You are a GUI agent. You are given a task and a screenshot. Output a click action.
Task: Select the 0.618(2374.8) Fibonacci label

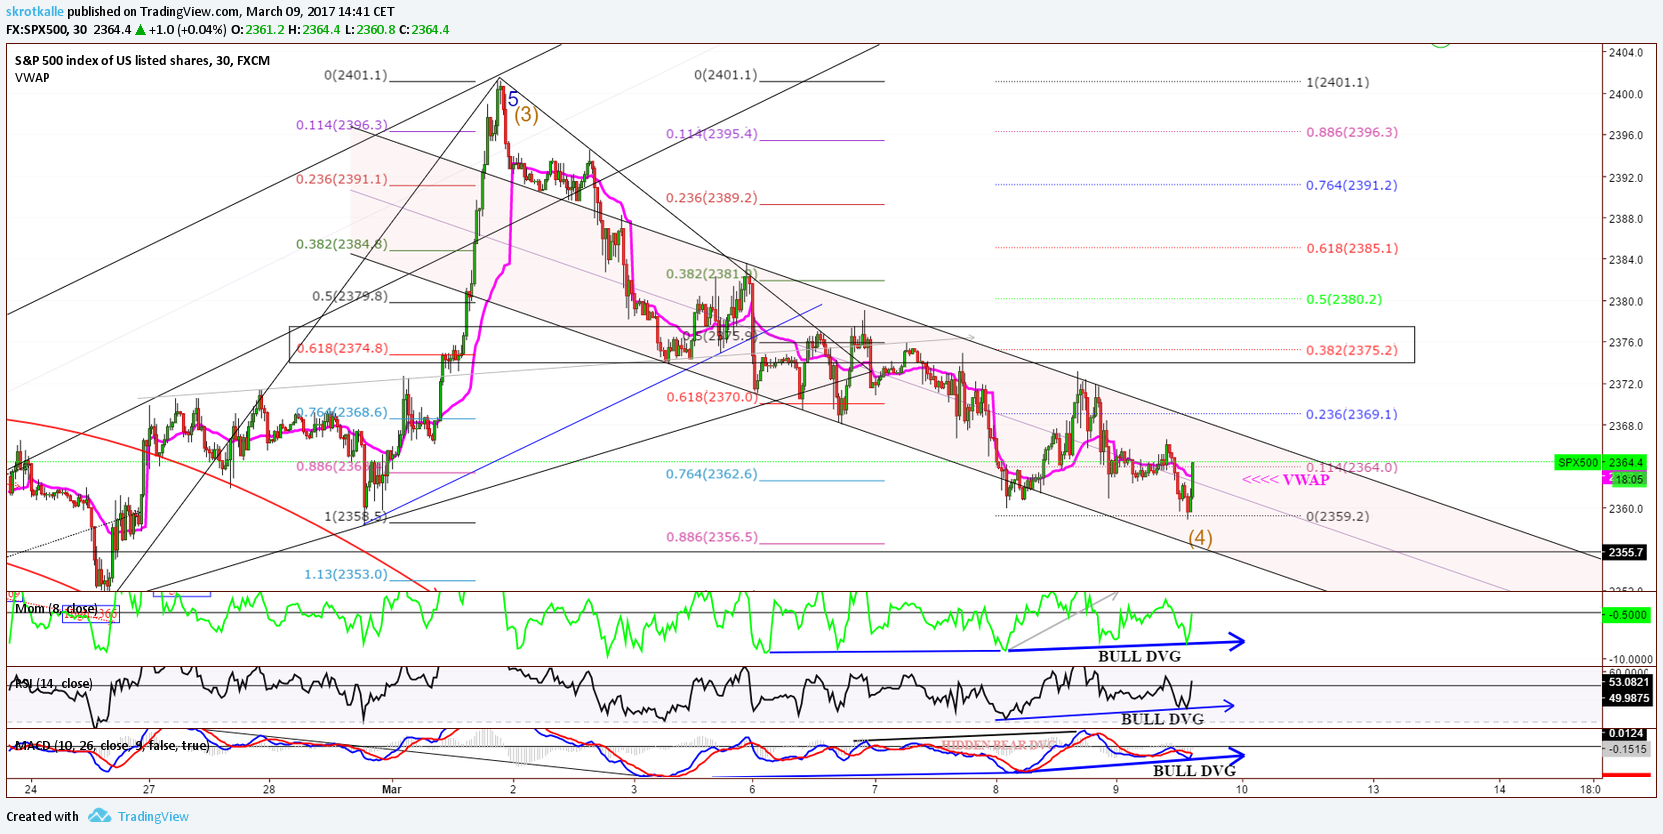(x=342, y=348)
